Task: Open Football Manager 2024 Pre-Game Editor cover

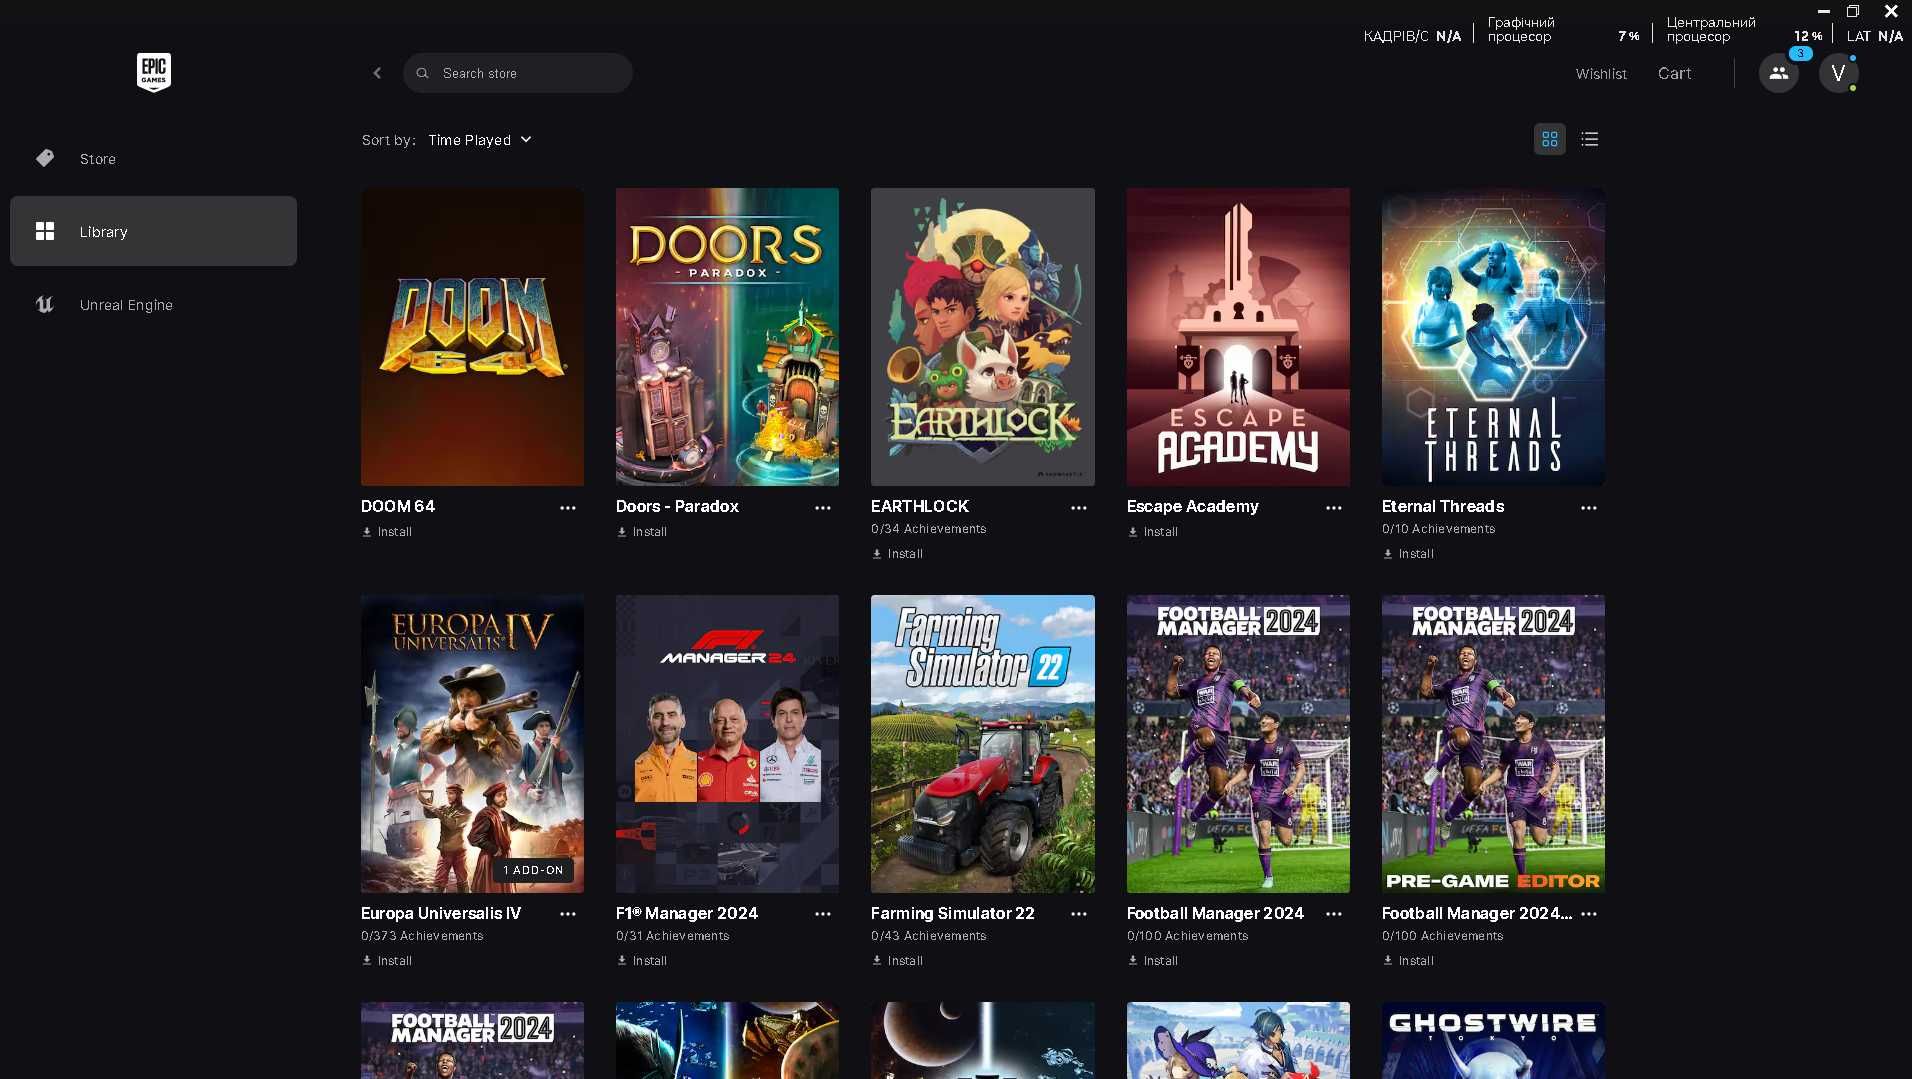Action: pyautogui.click(x=1493, y=744)
